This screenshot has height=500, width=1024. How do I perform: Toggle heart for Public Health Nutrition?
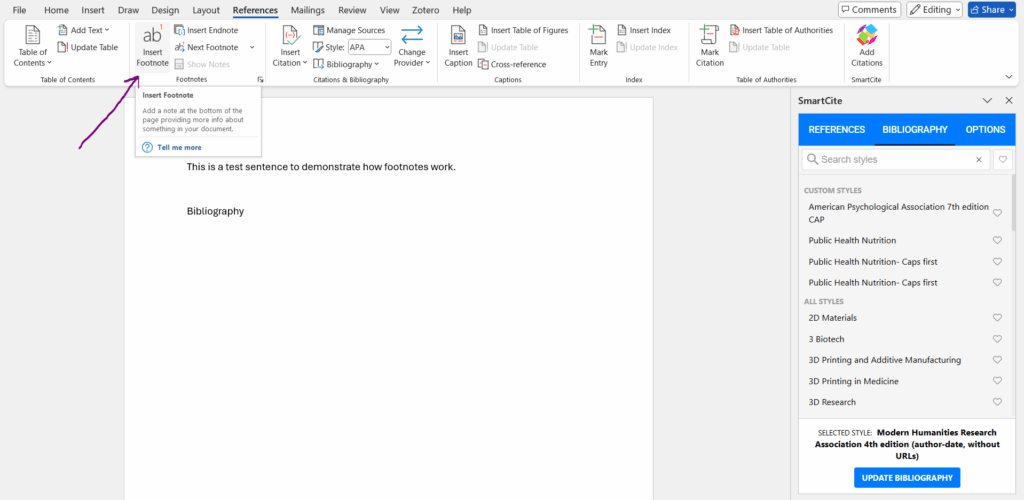(997, 241)
